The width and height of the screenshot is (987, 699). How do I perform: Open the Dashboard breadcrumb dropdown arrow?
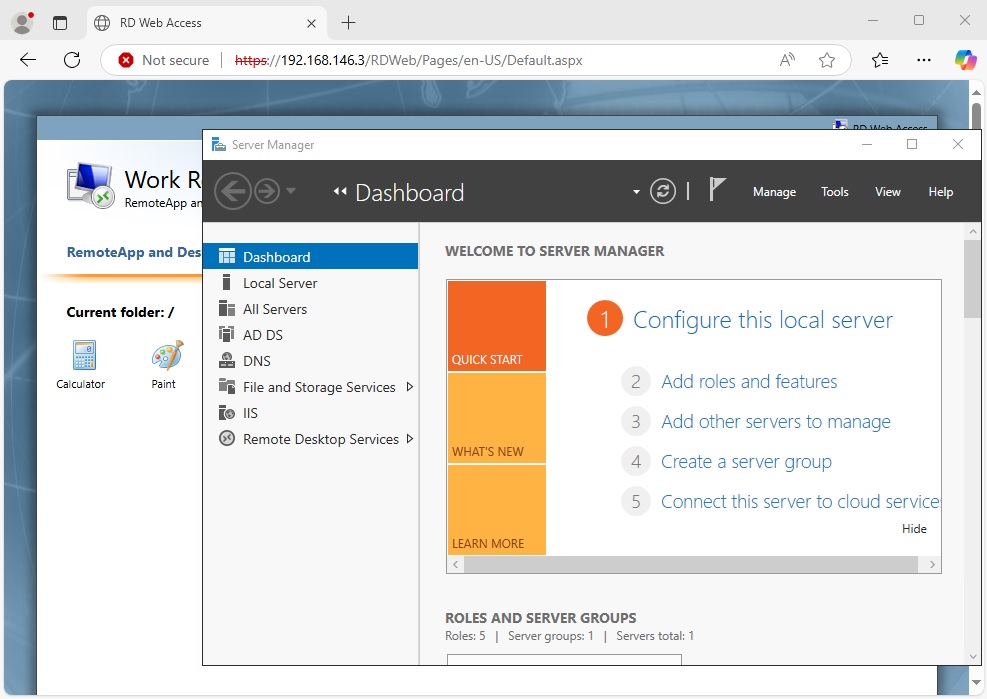tap(635, 191)
